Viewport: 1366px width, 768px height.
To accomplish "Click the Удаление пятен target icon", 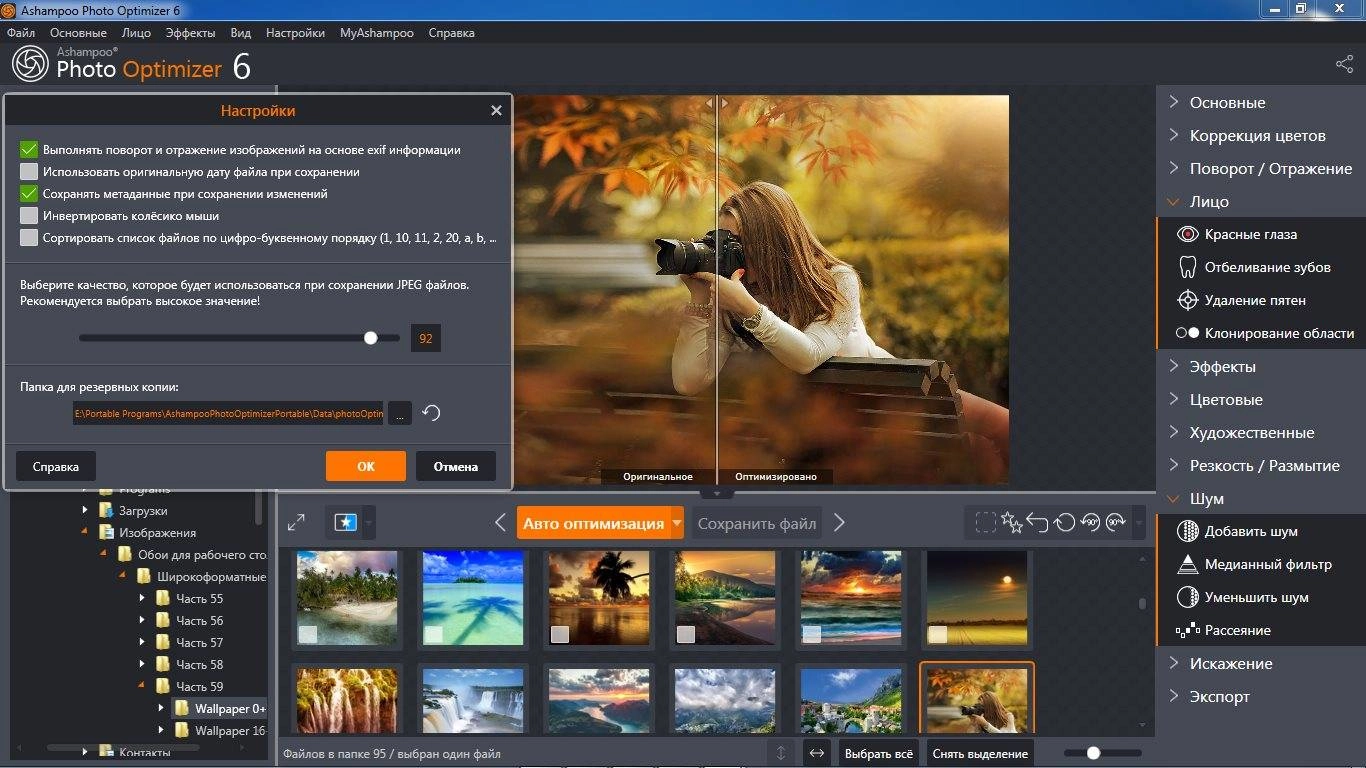I will [1187, 300].
